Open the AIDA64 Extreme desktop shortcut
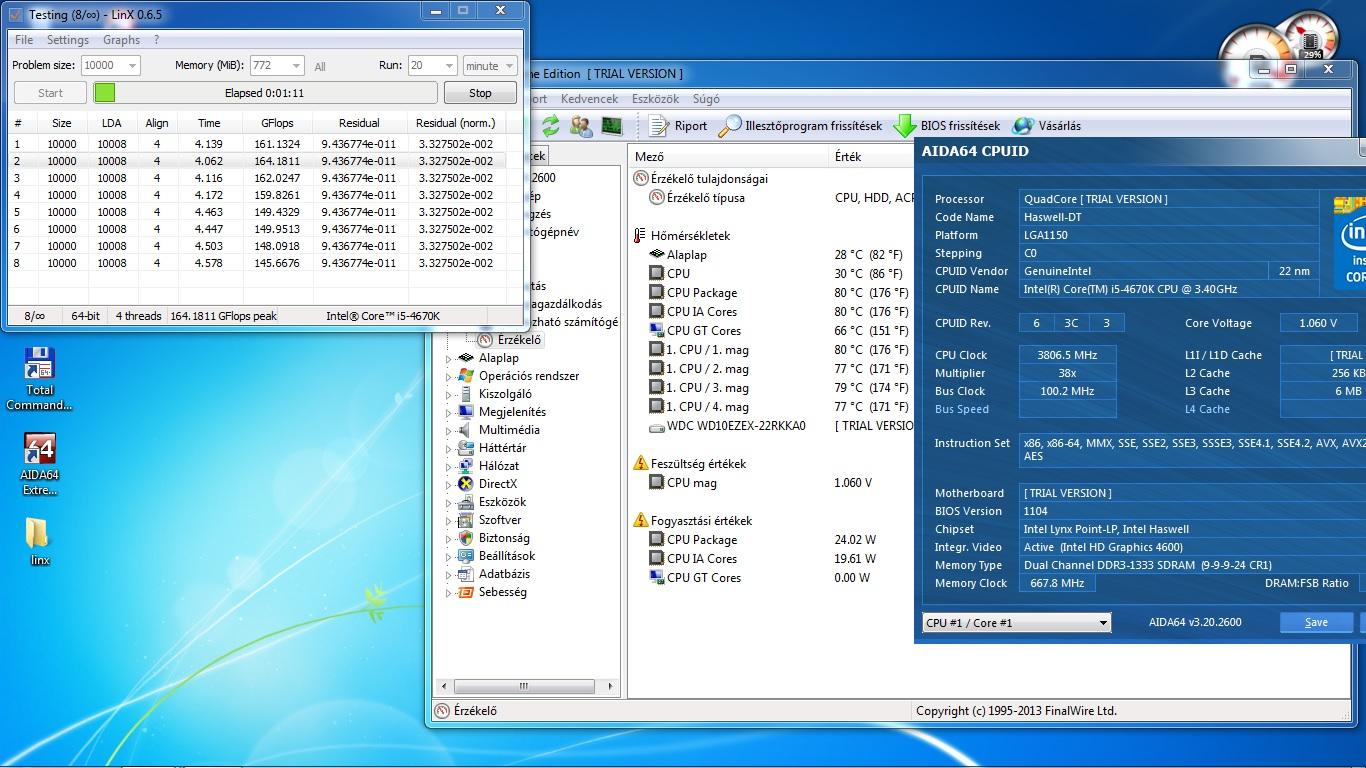Screen dimensions: 1366x768 click(39, 464)
